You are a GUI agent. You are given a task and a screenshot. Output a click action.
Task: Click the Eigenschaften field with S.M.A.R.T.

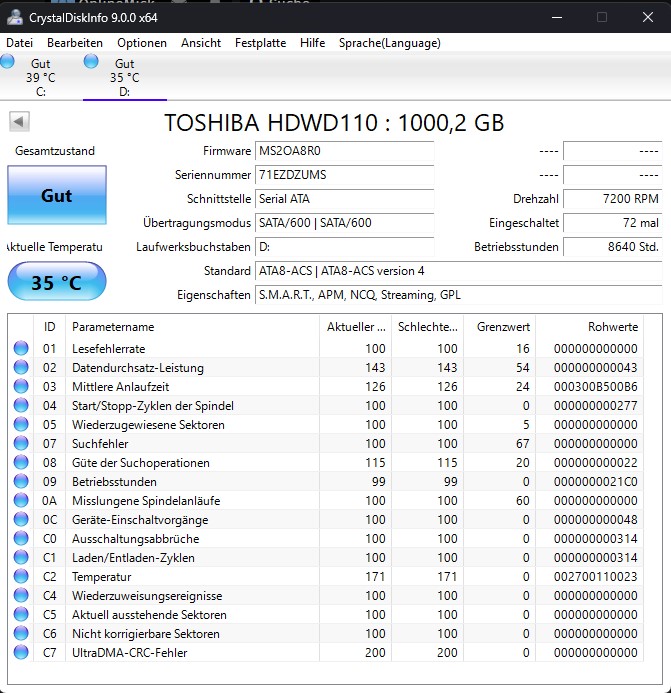[458, 295]
